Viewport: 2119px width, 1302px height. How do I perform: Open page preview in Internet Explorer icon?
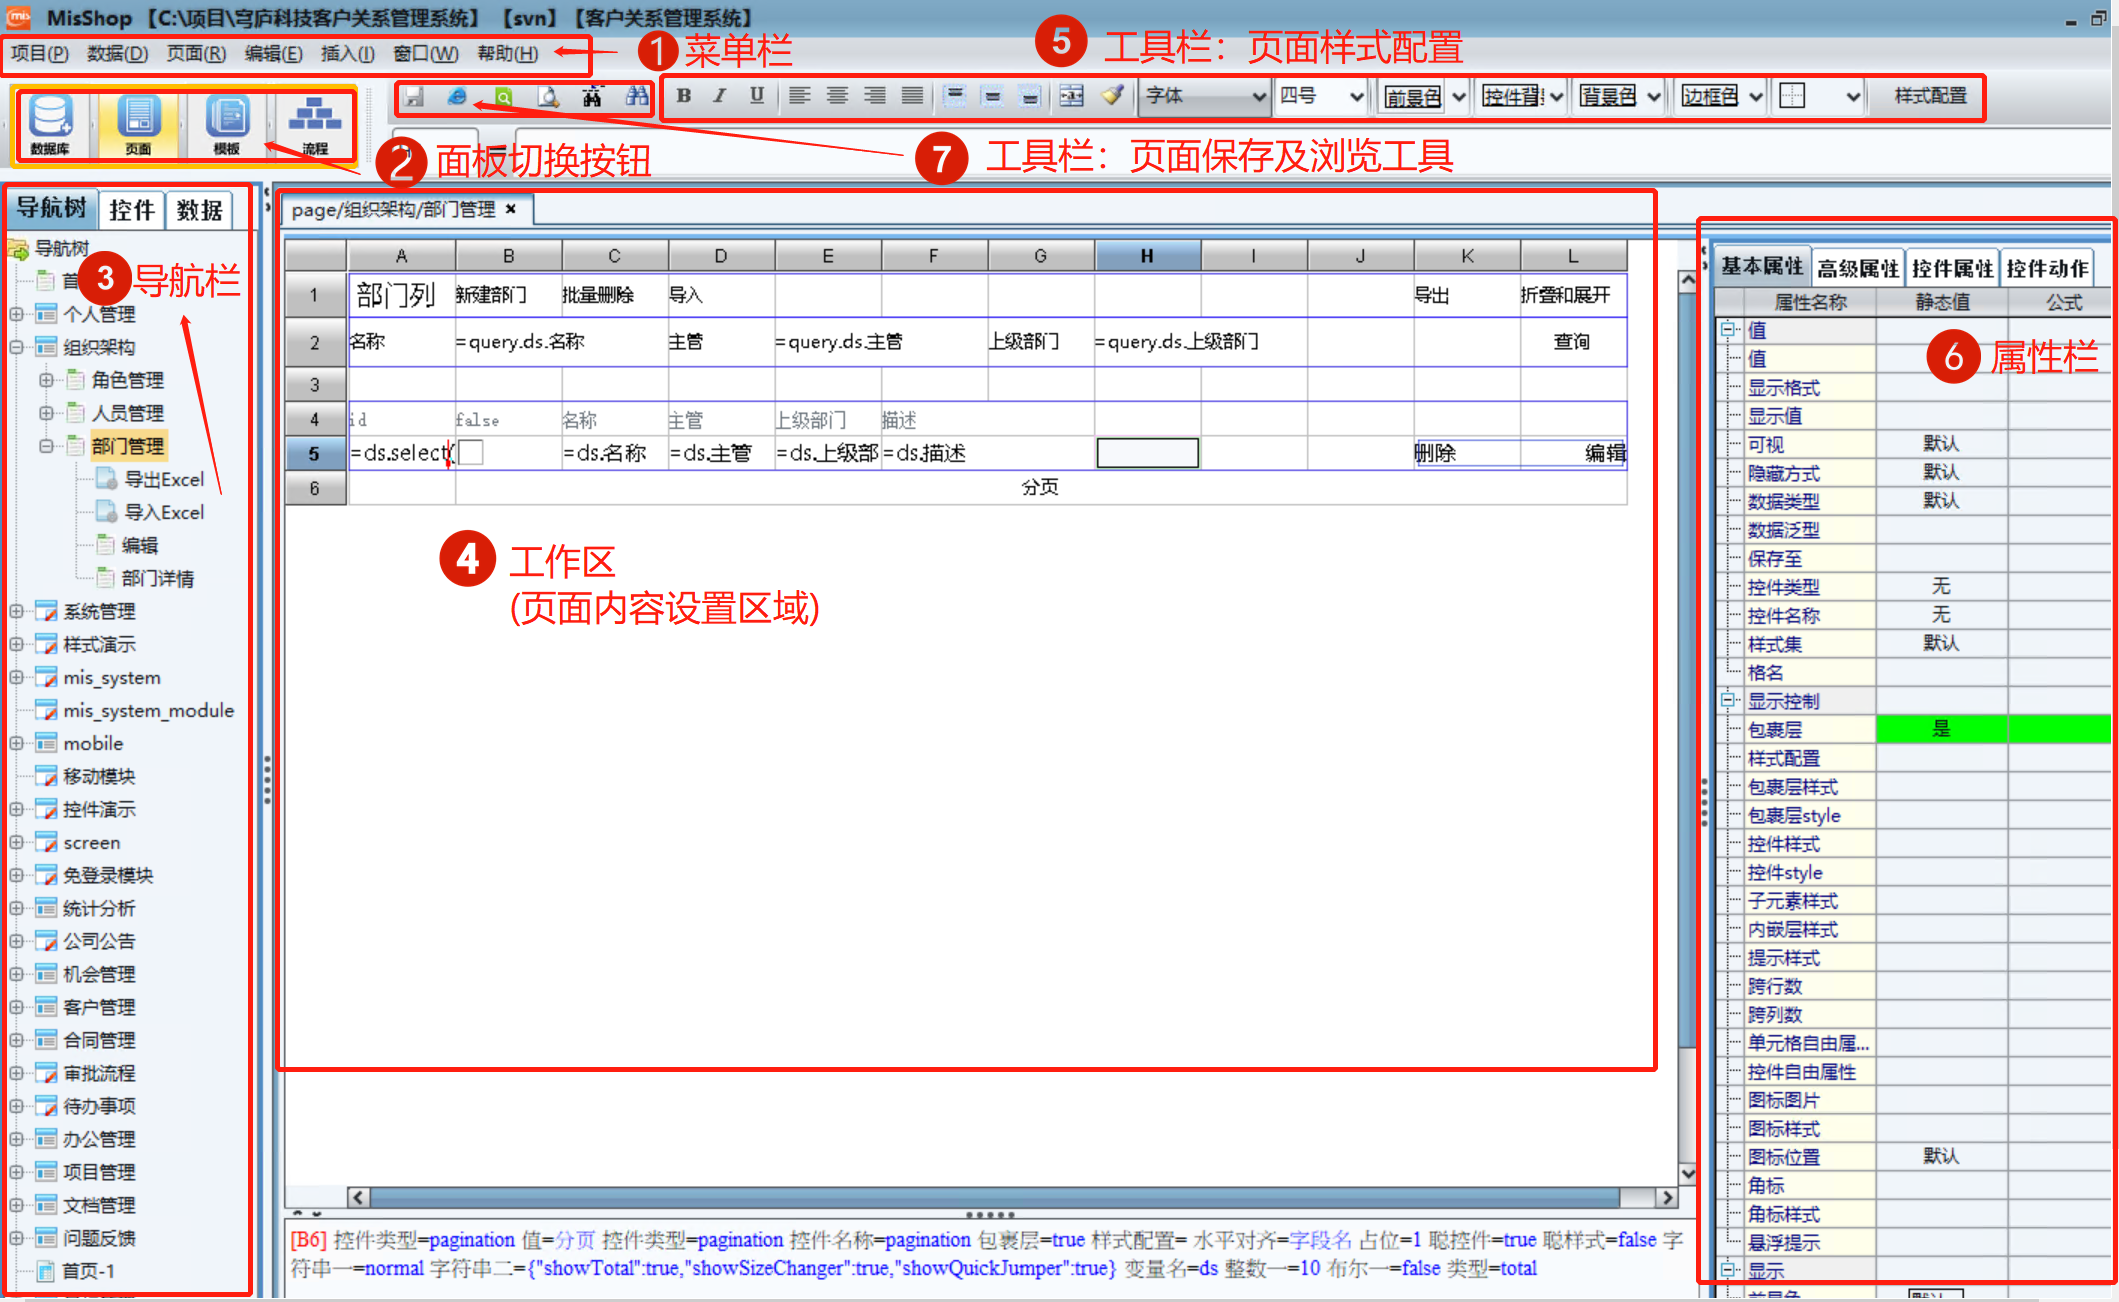click(457, 97)
